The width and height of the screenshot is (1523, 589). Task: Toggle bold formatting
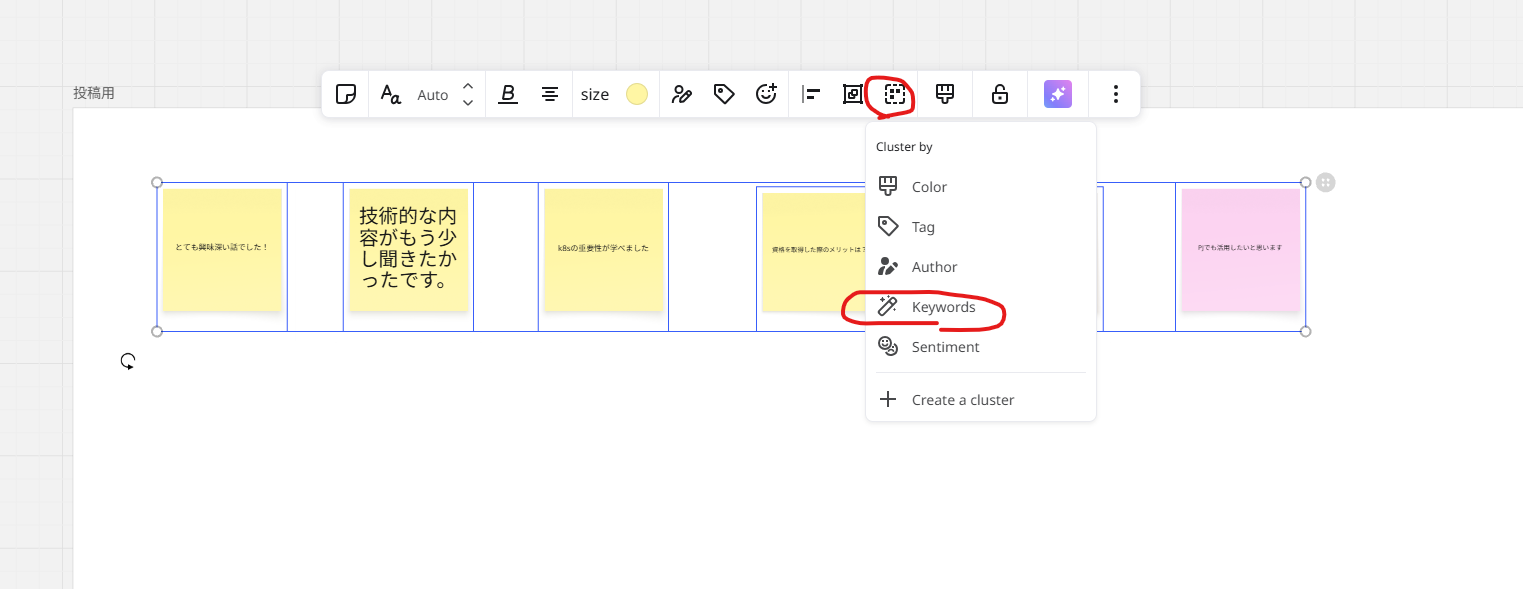tap(508, 94)
